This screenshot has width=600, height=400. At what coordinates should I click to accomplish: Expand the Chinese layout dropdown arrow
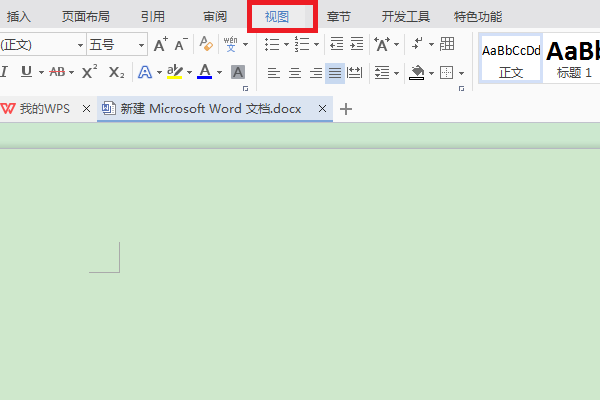point(396,45)
